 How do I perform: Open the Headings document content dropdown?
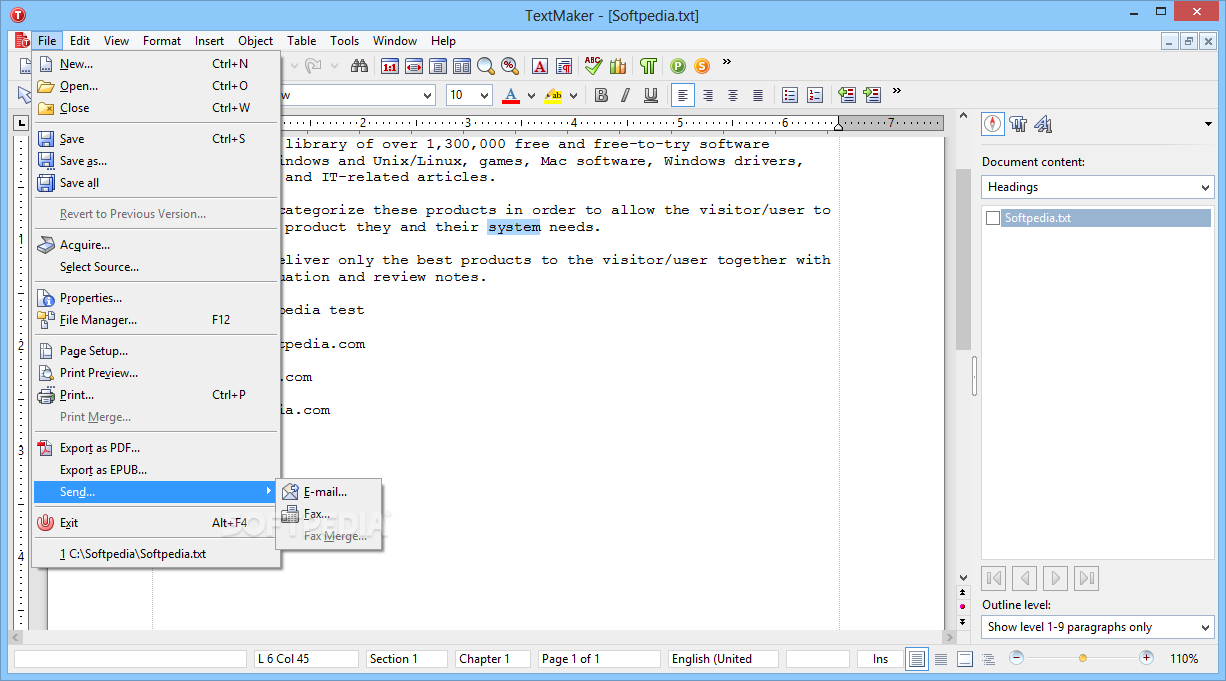(x=1097, y=187)
